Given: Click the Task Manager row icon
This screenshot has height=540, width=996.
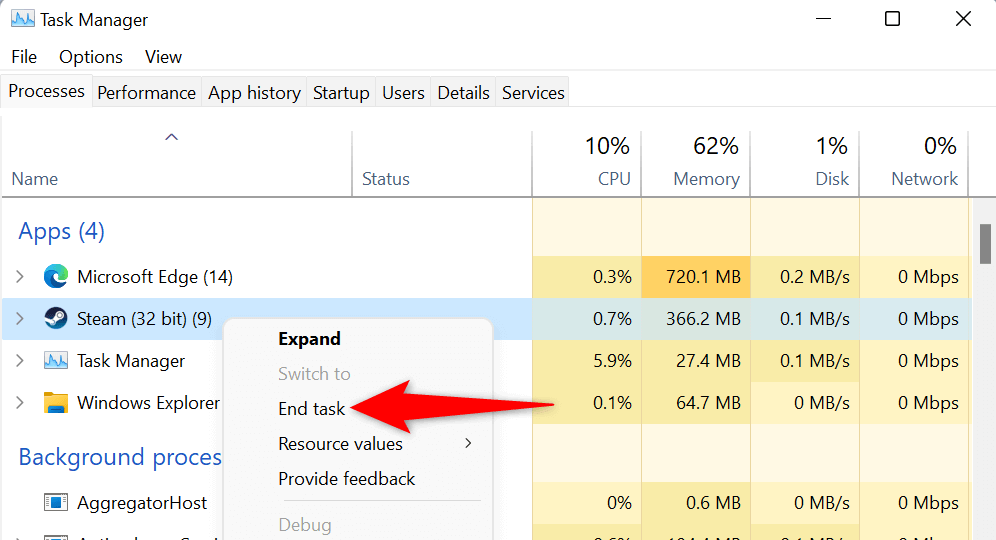Looking at the screenshot, I should click(x=55, y=361).
